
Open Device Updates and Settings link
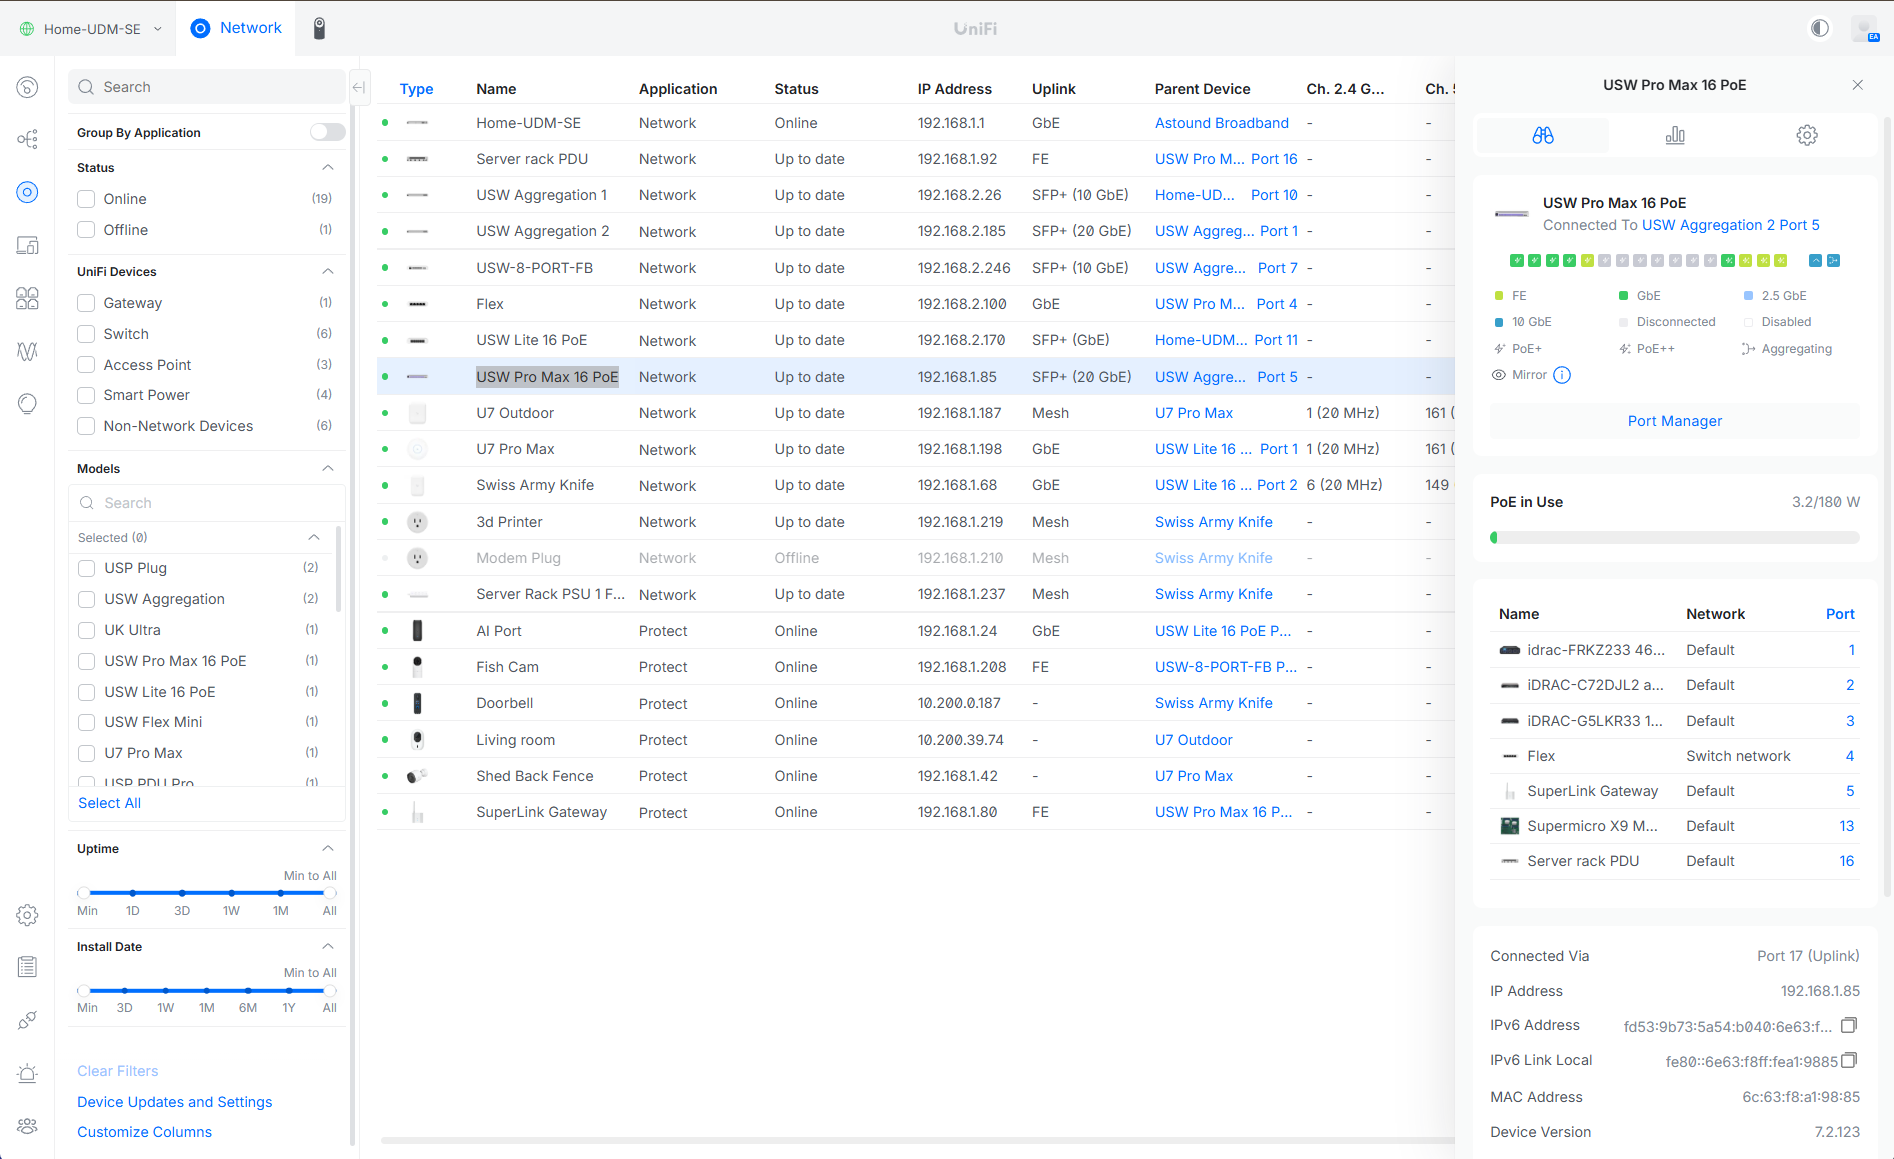(x=174, y=1101)
